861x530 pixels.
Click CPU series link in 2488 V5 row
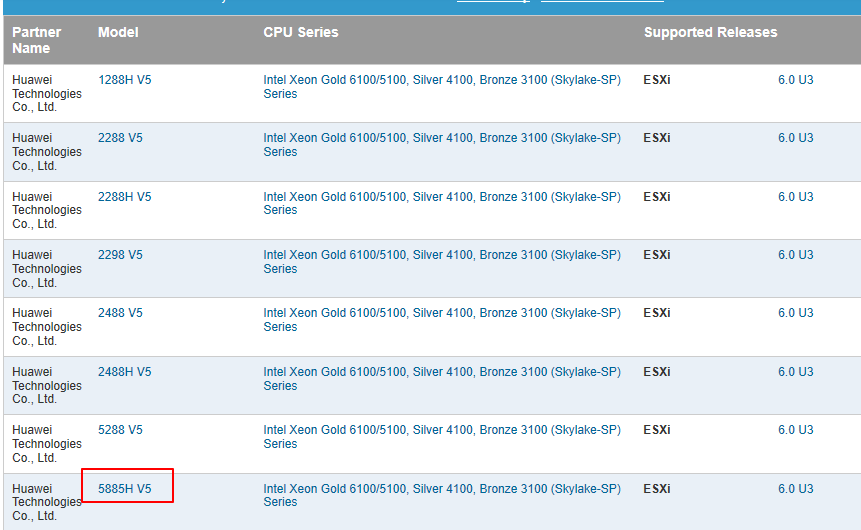(442, 320)
